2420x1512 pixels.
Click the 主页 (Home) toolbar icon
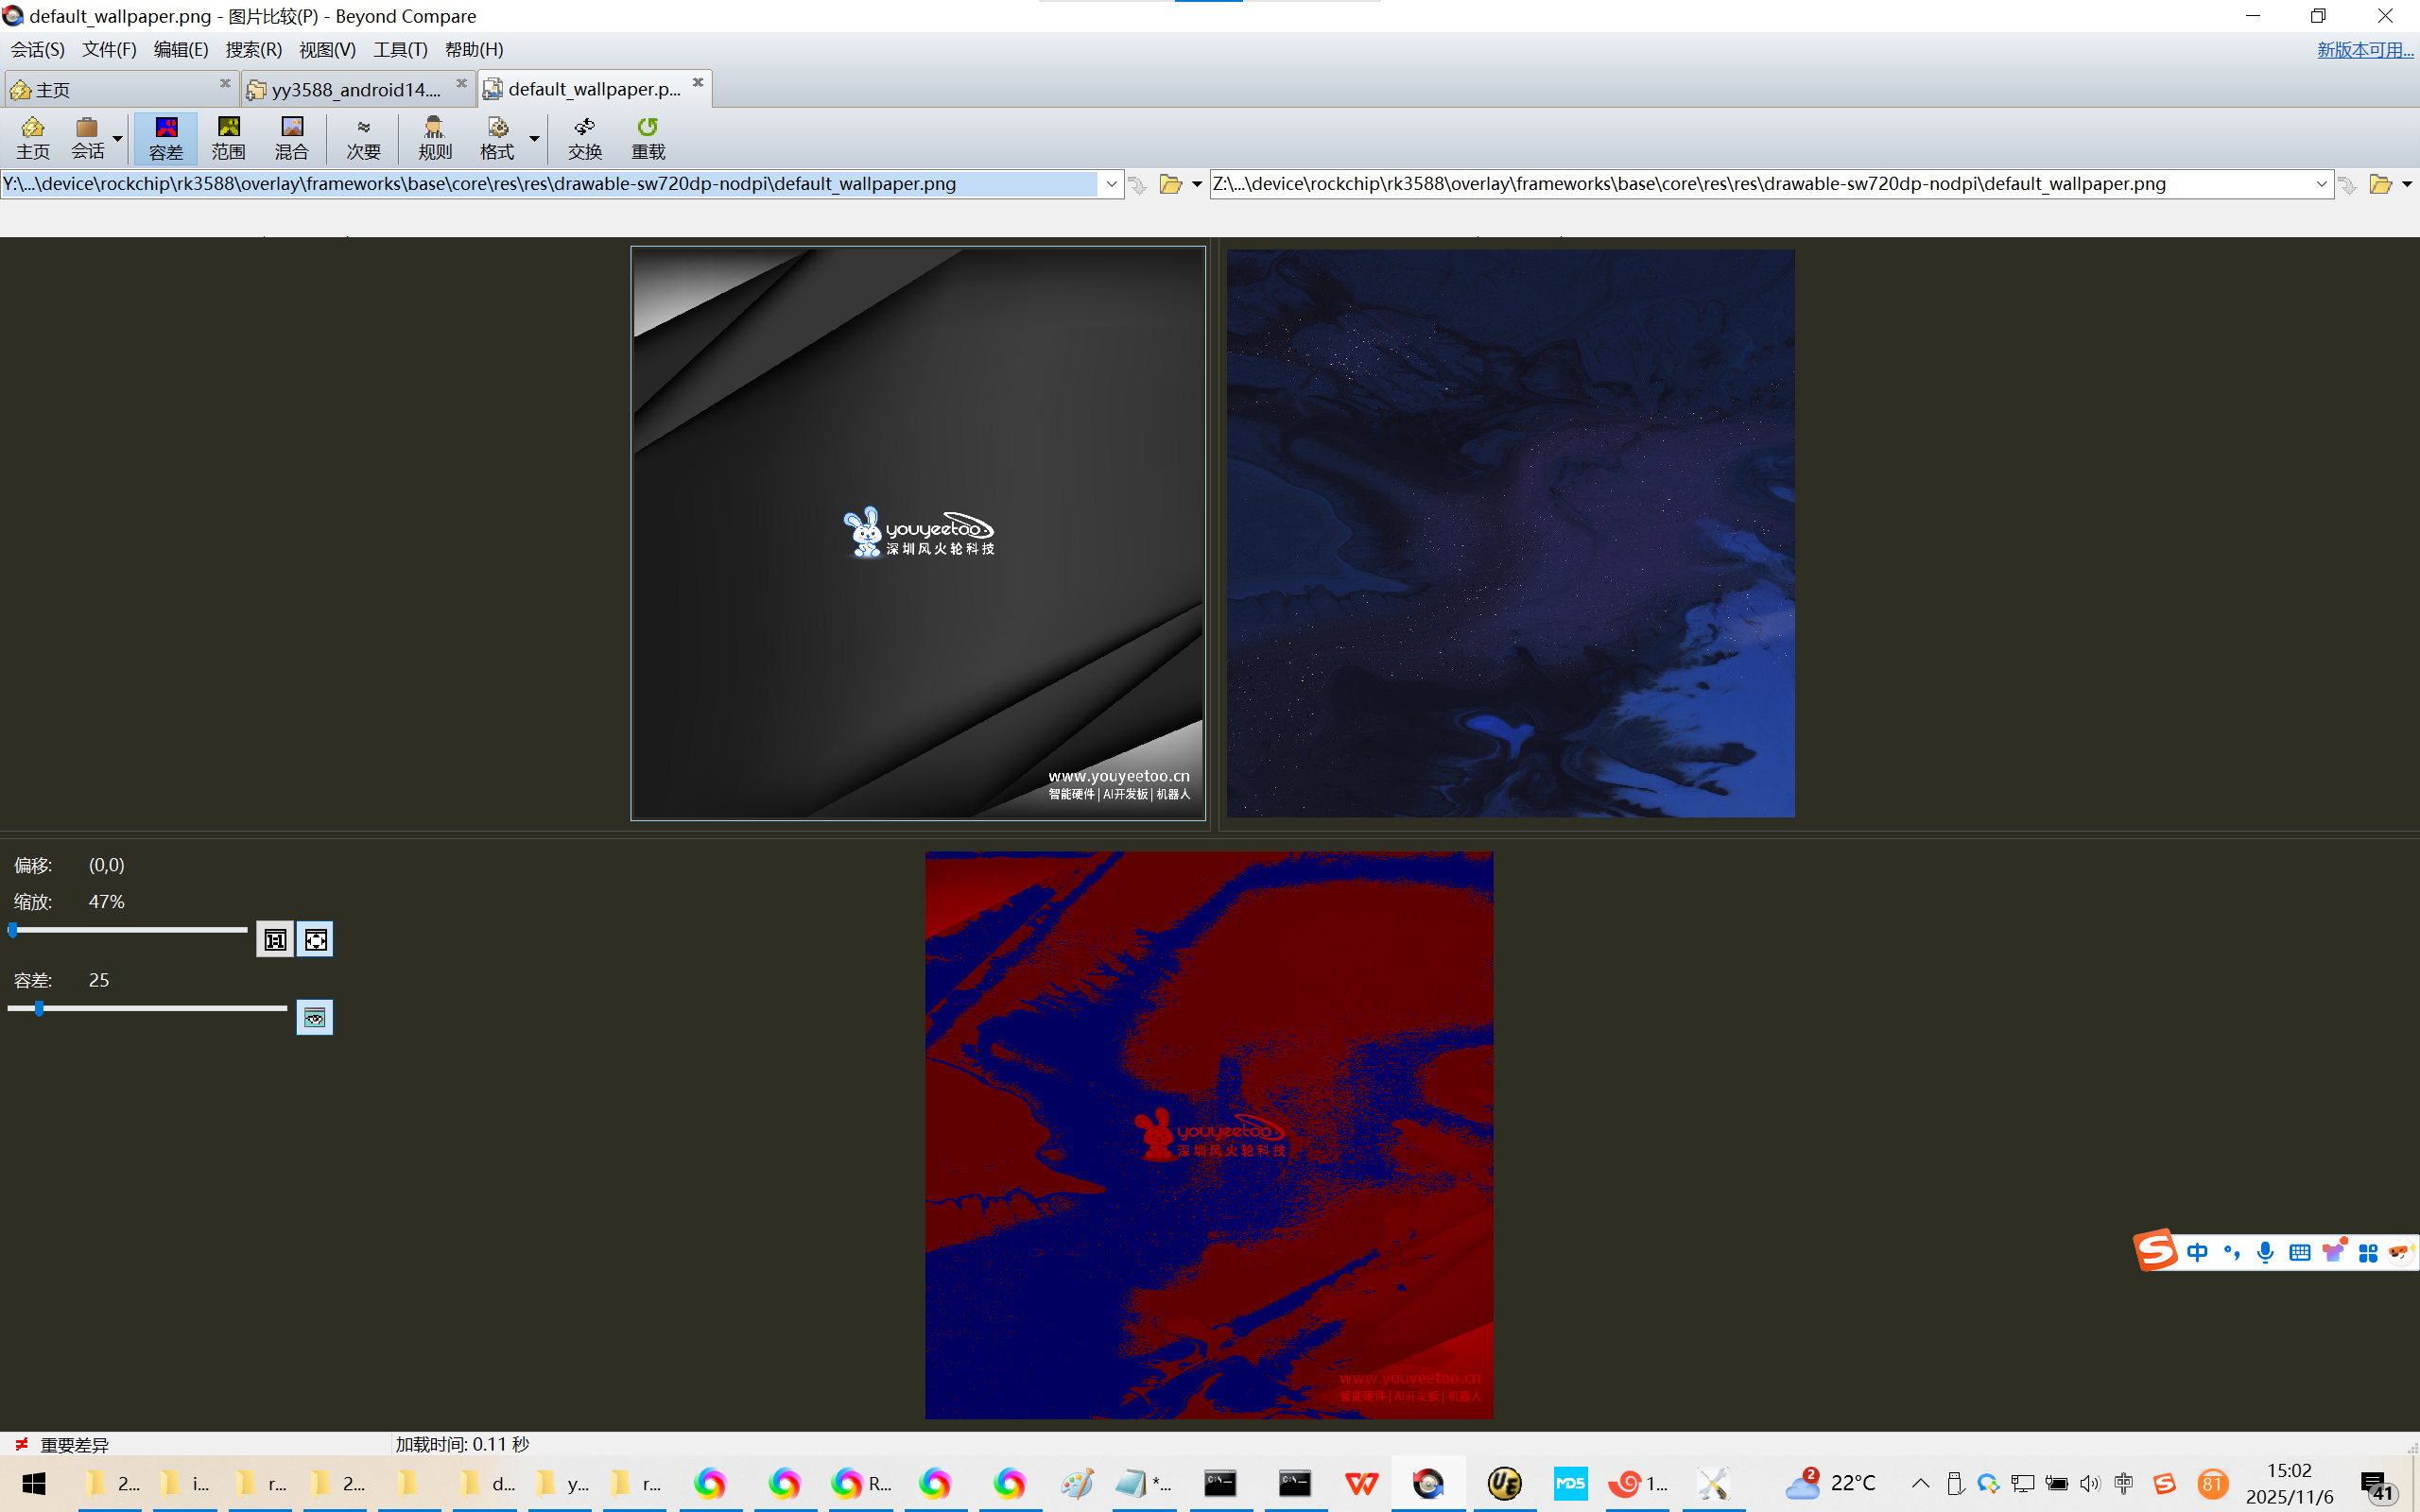pyautogui.click(x=32, y=137)
